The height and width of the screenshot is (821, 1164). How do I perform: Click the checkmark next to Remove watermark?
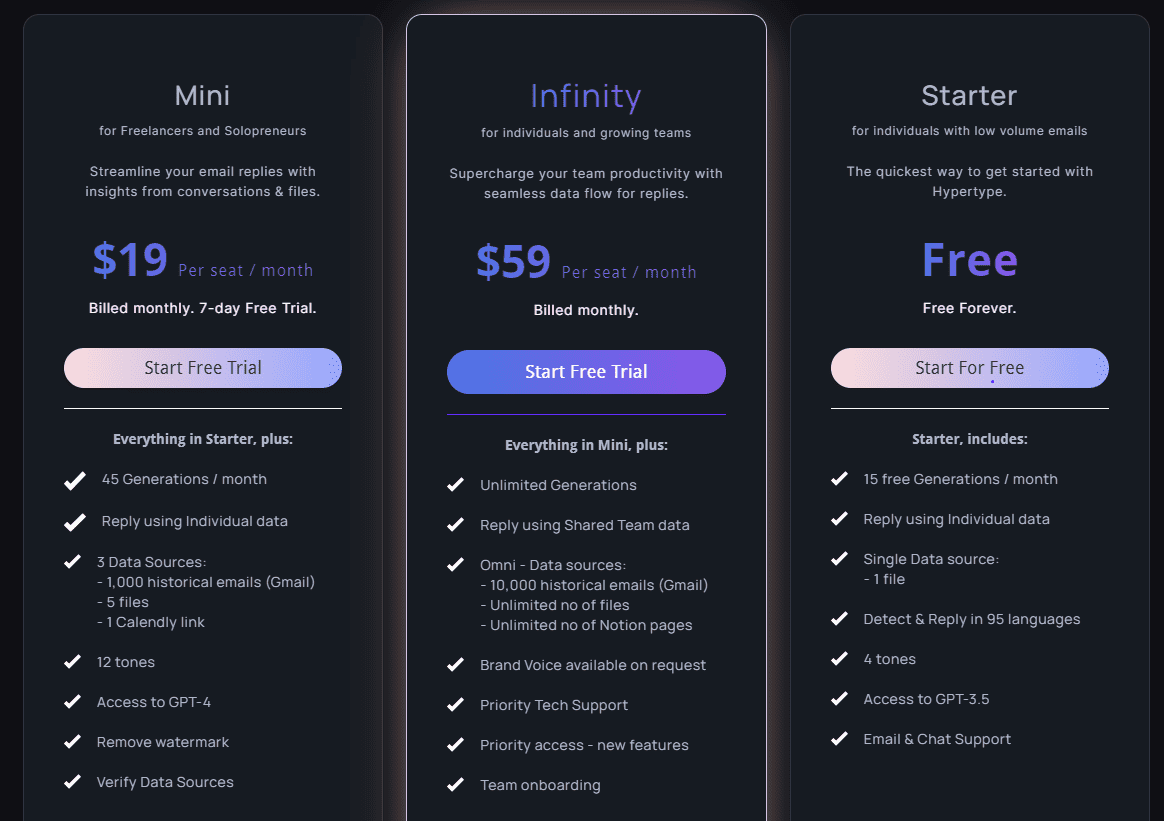tap(73, 742)
